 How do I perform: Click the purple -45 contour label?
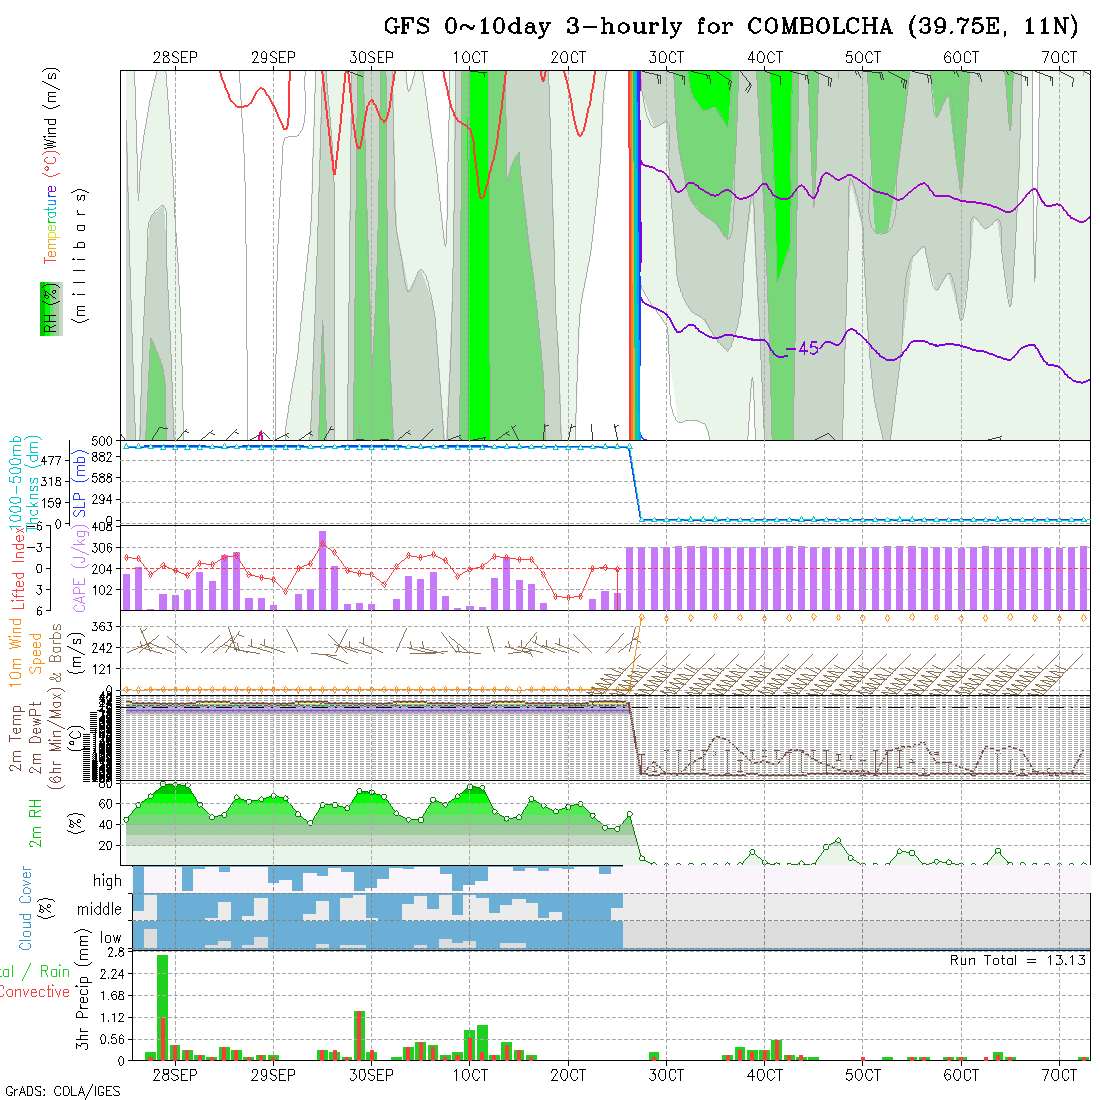click(x=802, y=348)
